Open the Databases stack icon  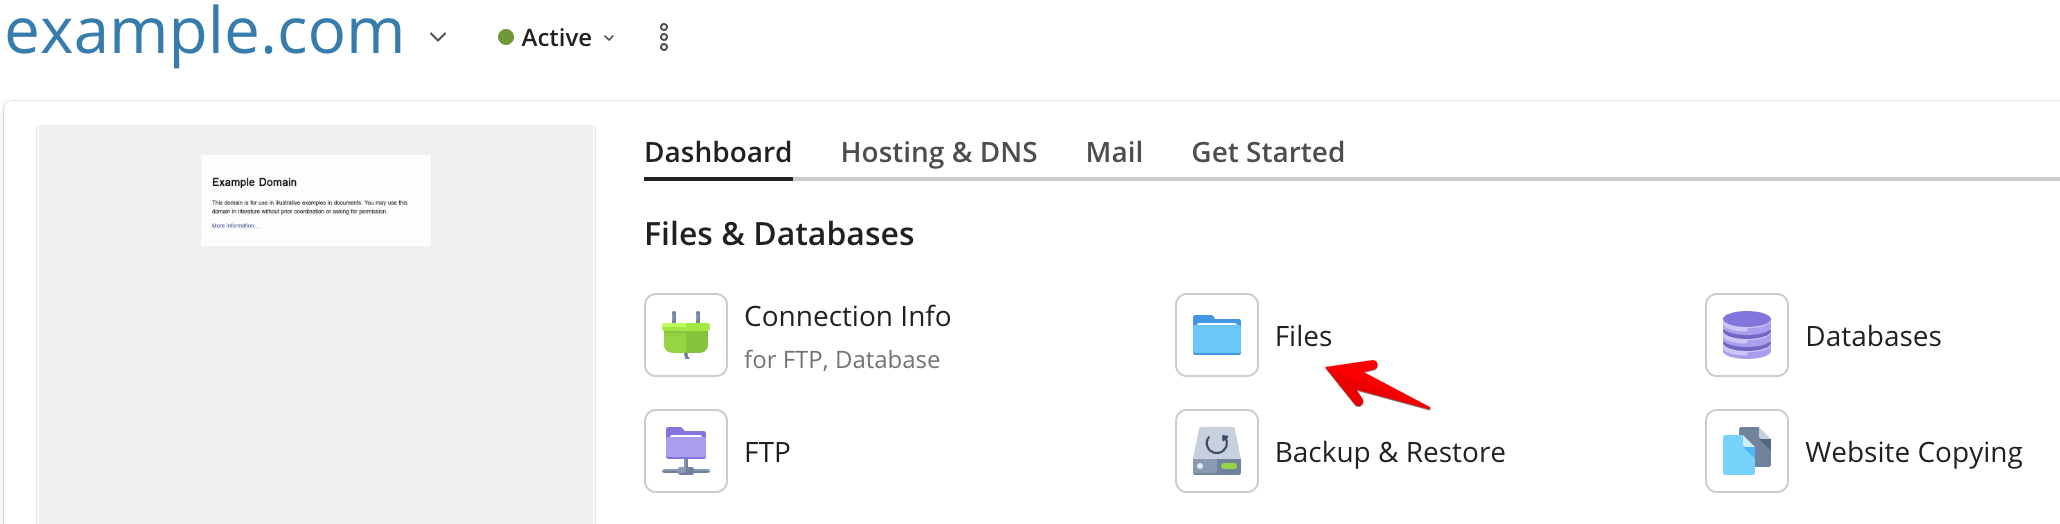tap(1747, 335)
